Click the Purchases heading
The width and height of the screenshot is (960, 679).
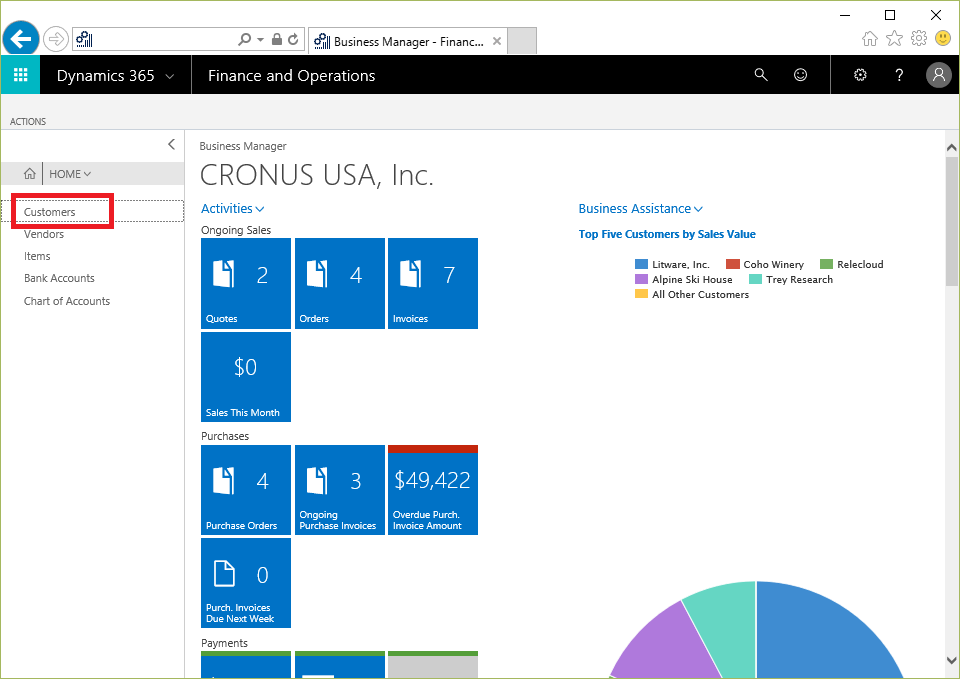[225, 436]
